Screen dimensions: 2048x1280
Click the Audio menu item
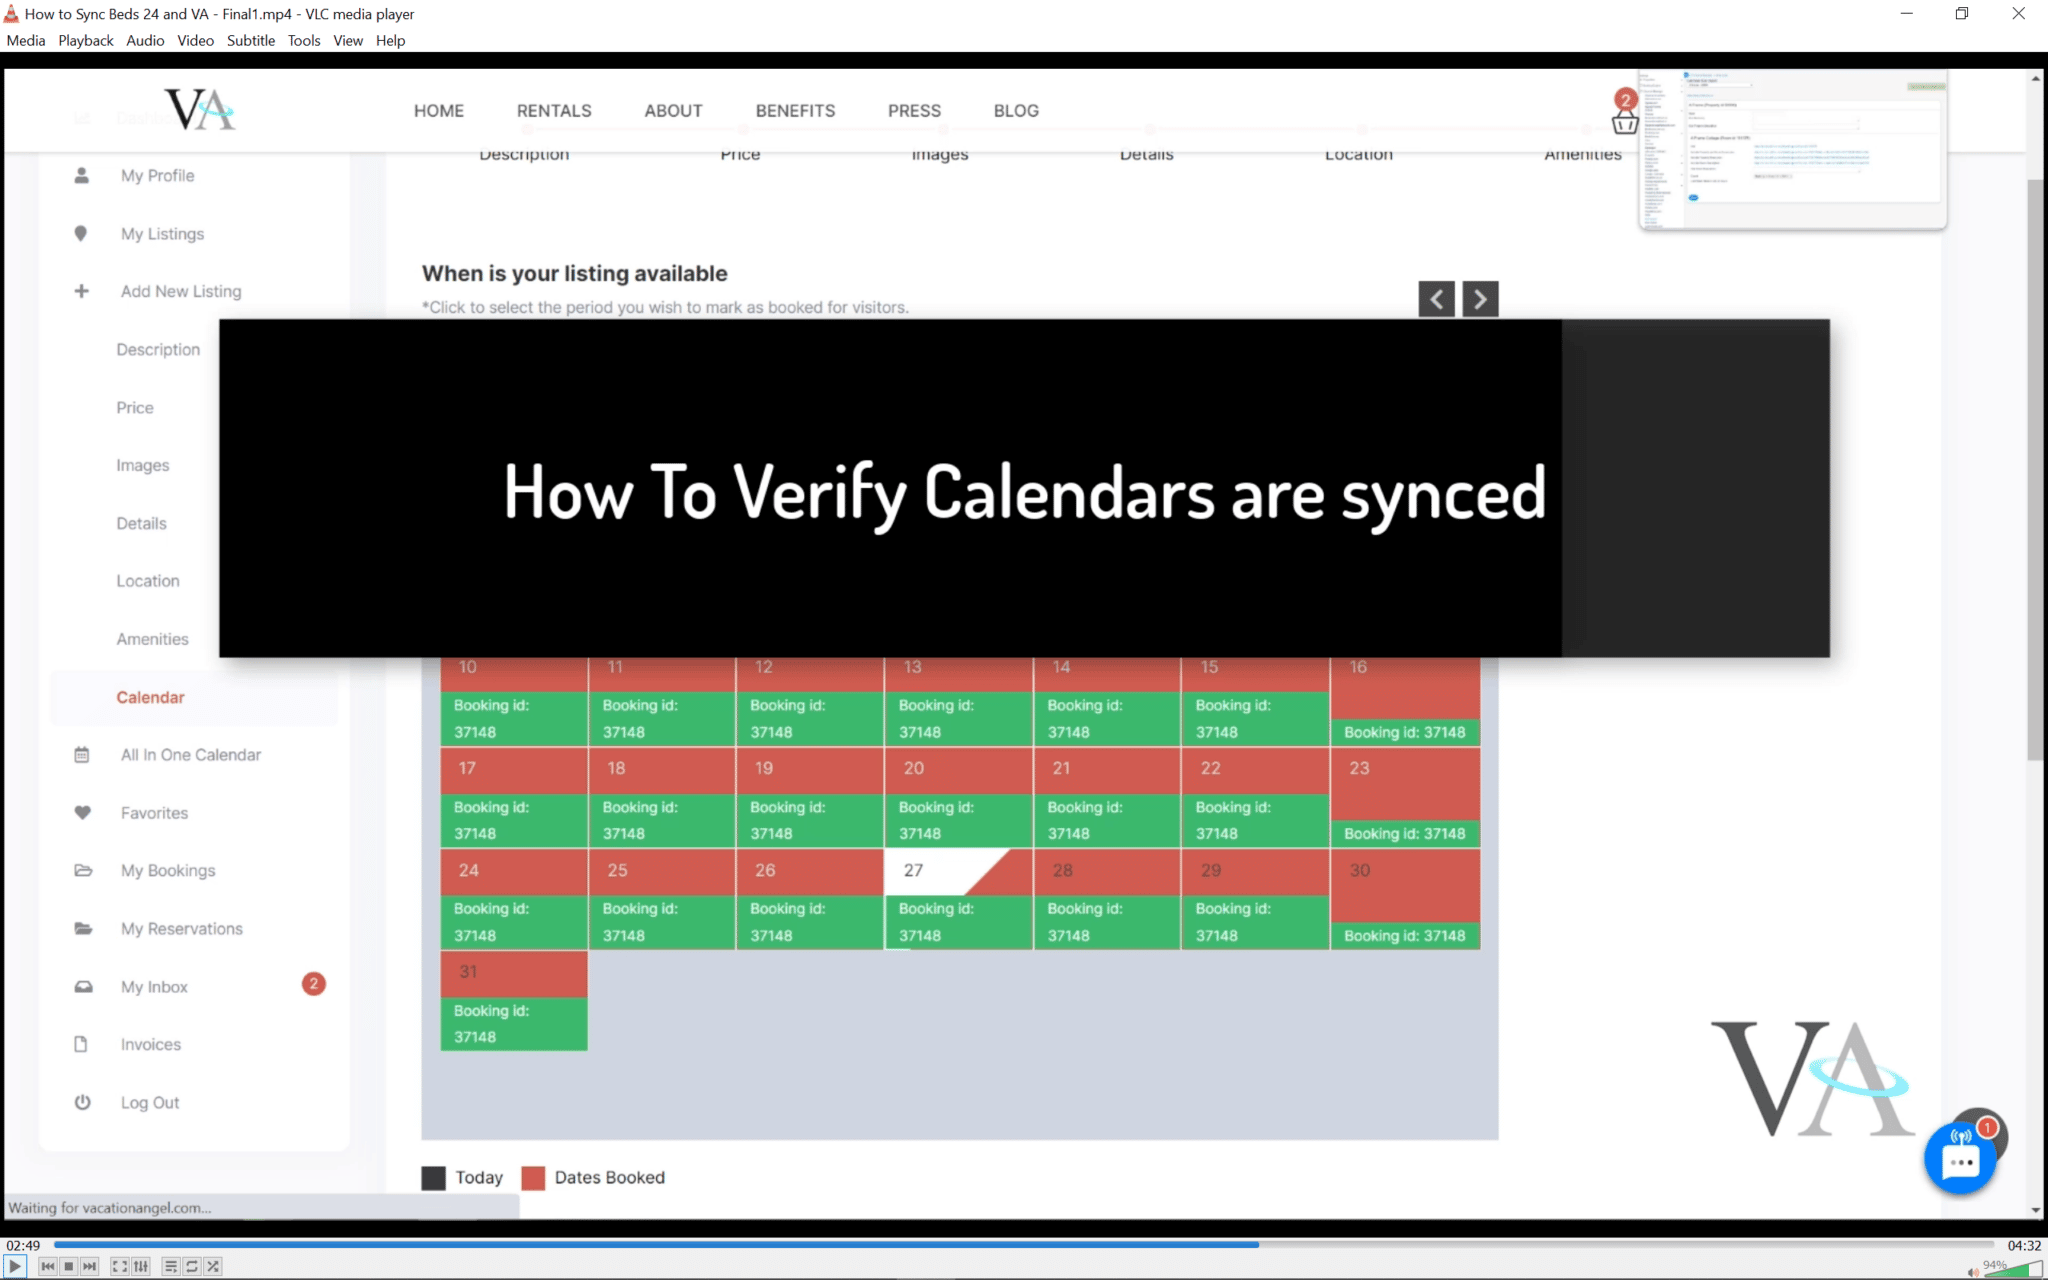click(145, 40)
